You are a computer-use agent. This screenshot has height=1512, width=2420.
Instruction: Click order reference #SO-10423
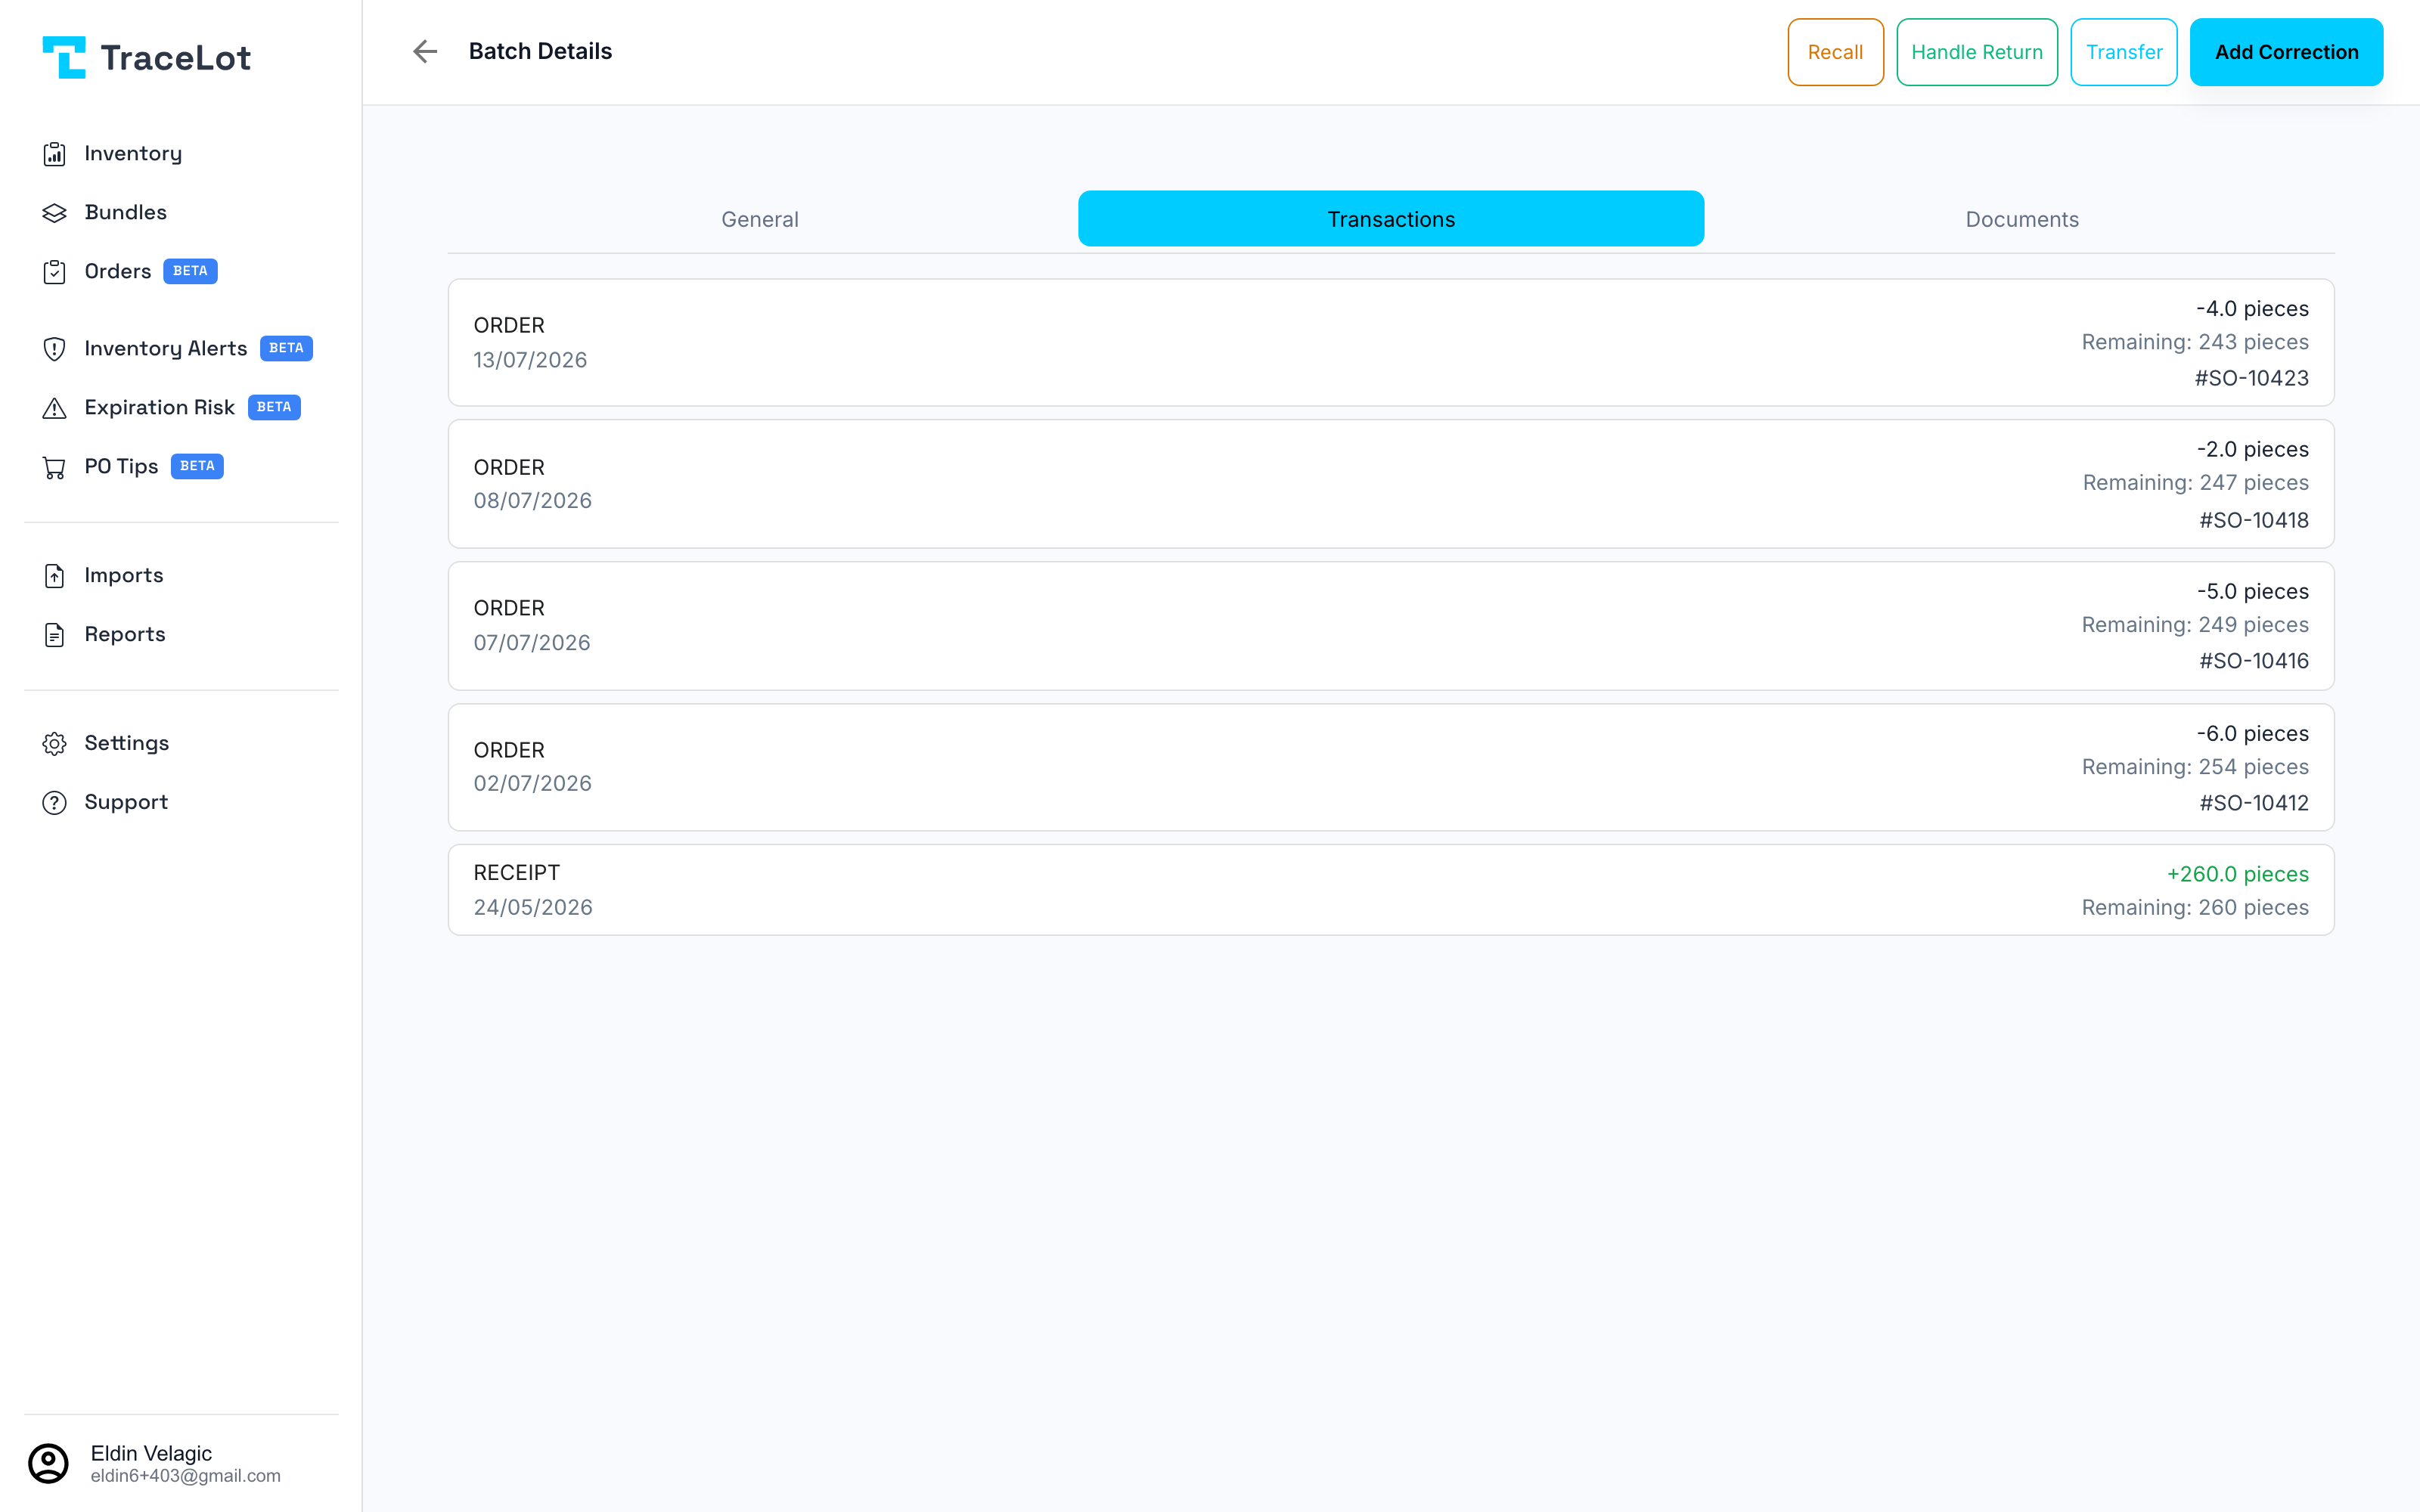click(2251, 379)
